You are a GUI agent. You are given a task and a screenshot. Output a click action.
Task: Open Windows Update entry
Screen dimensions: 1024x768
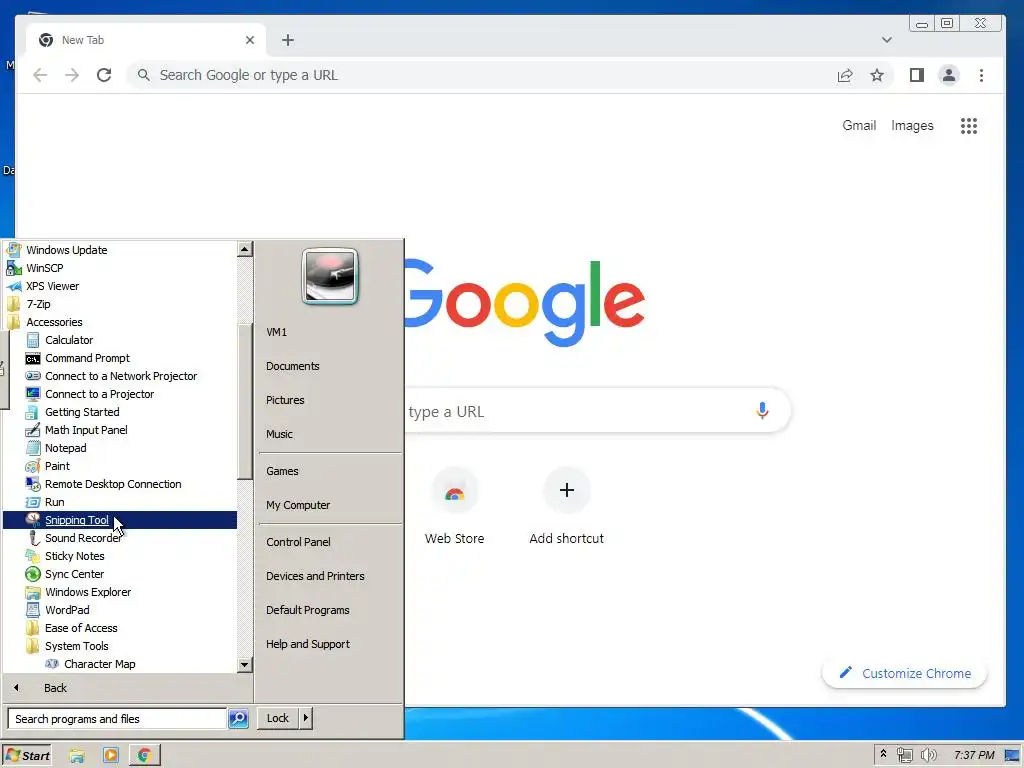(66, 250)
